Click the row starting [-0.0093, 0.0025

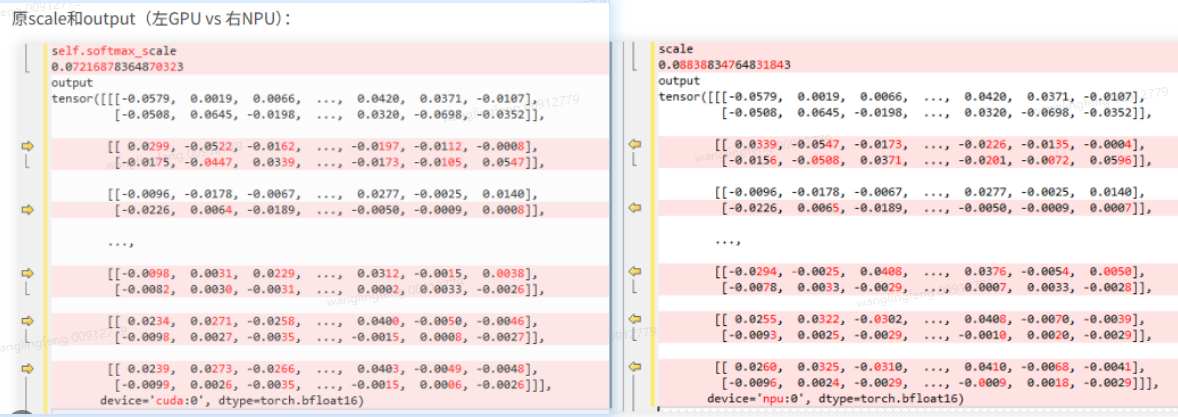point(936,335)
